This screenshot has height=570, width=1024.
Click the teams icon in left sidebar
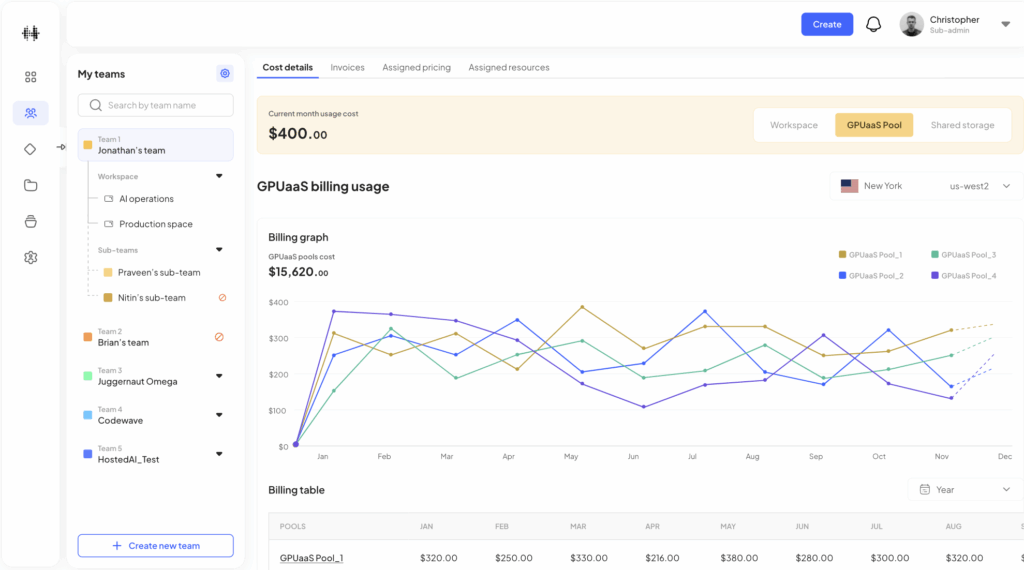[30, 113]
